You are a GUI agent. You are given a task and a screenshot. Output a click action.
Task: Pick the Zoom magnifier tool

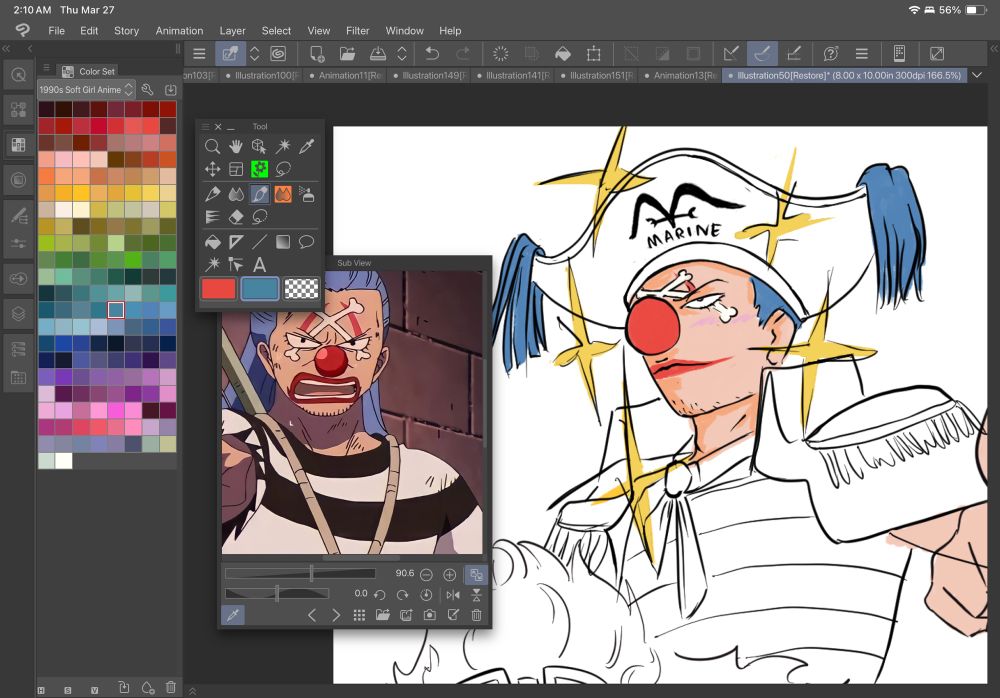[x=212, y=146]
